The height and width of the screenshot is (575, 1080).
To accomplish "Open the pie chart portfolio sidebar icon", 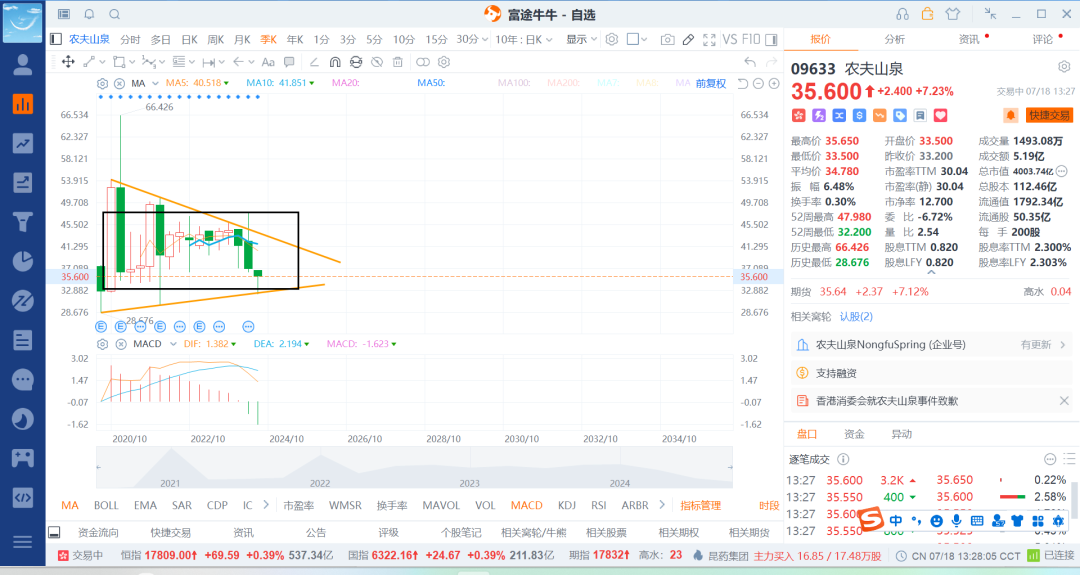I will pyautogui.click(x=23, y=261).
